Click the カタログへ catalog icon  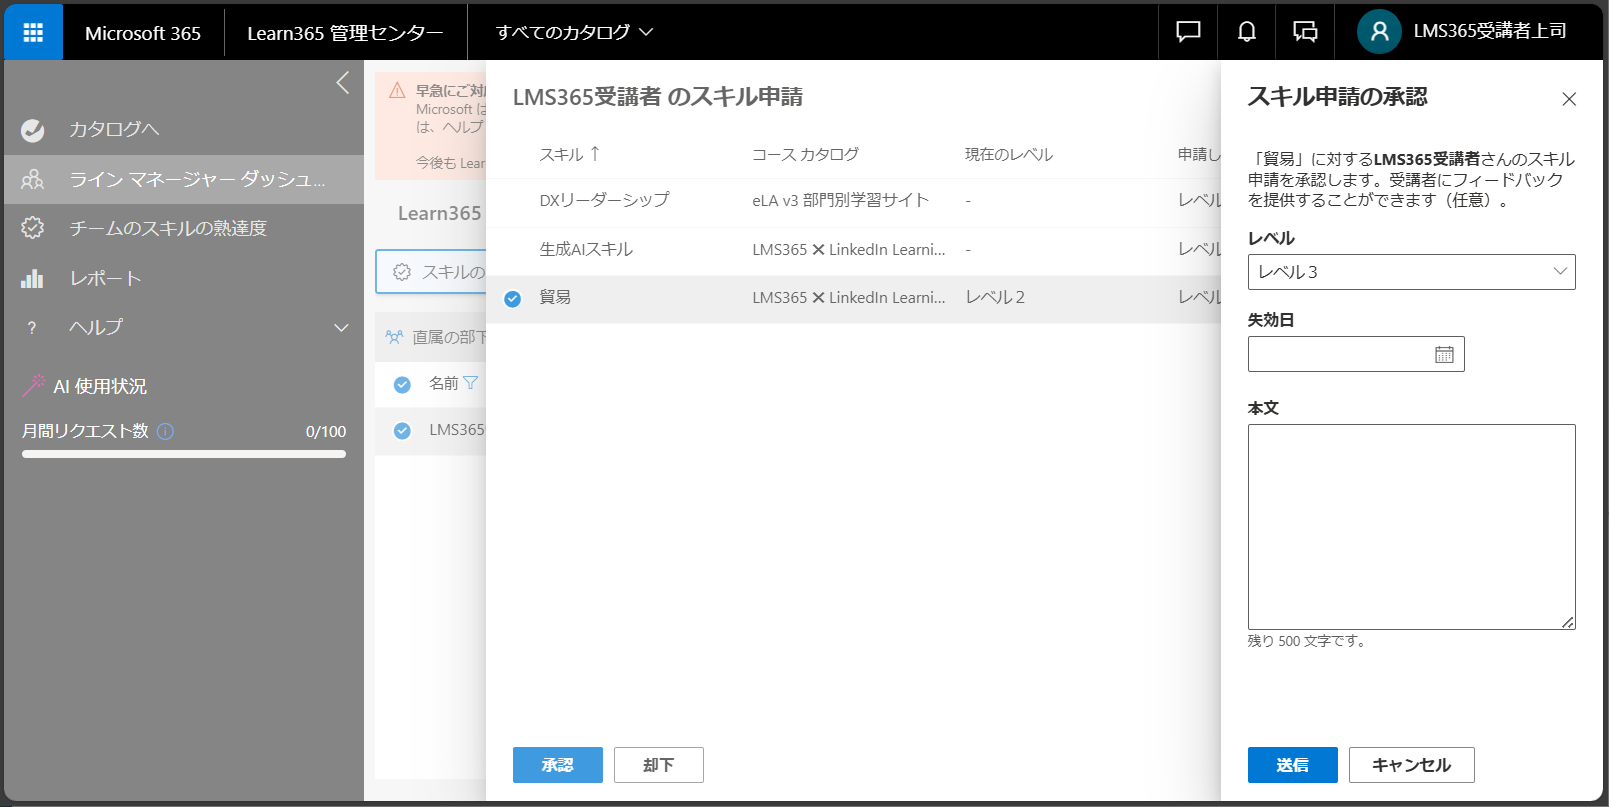(33, 130)
